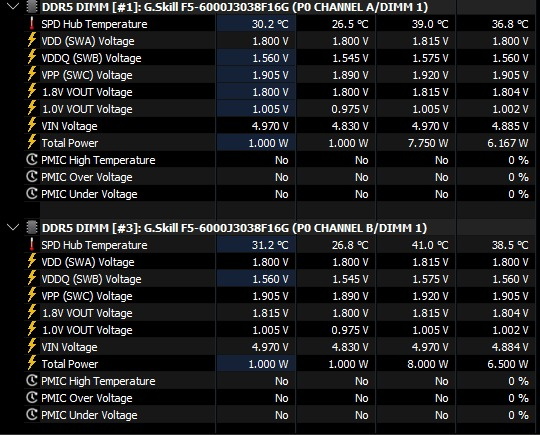Click lightning icon beside DIMM #3 VPP (SWC) Voltage
Viewport: 540px width, 435px height.
[32, 296]
